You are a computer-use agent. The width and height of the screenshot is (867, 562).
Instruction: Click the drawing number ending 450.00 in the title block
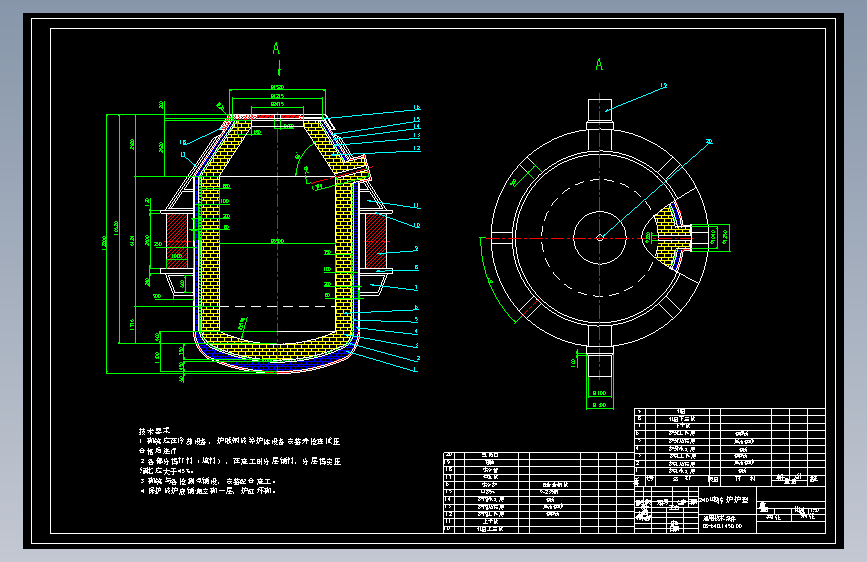(x=722, y=526)
